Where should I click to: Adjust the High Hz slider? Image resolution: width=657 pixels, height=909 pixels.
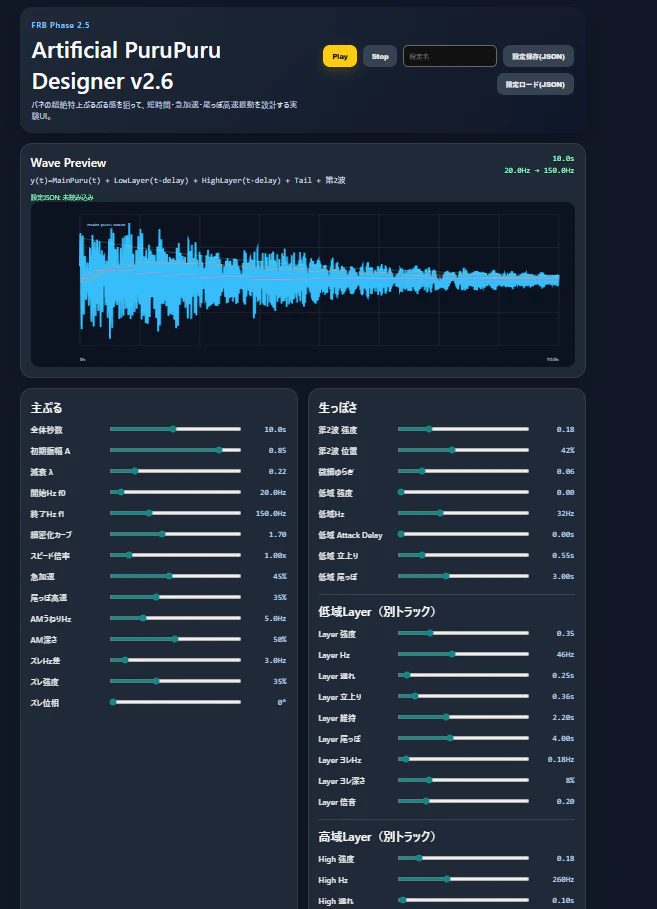click(463, 879)
